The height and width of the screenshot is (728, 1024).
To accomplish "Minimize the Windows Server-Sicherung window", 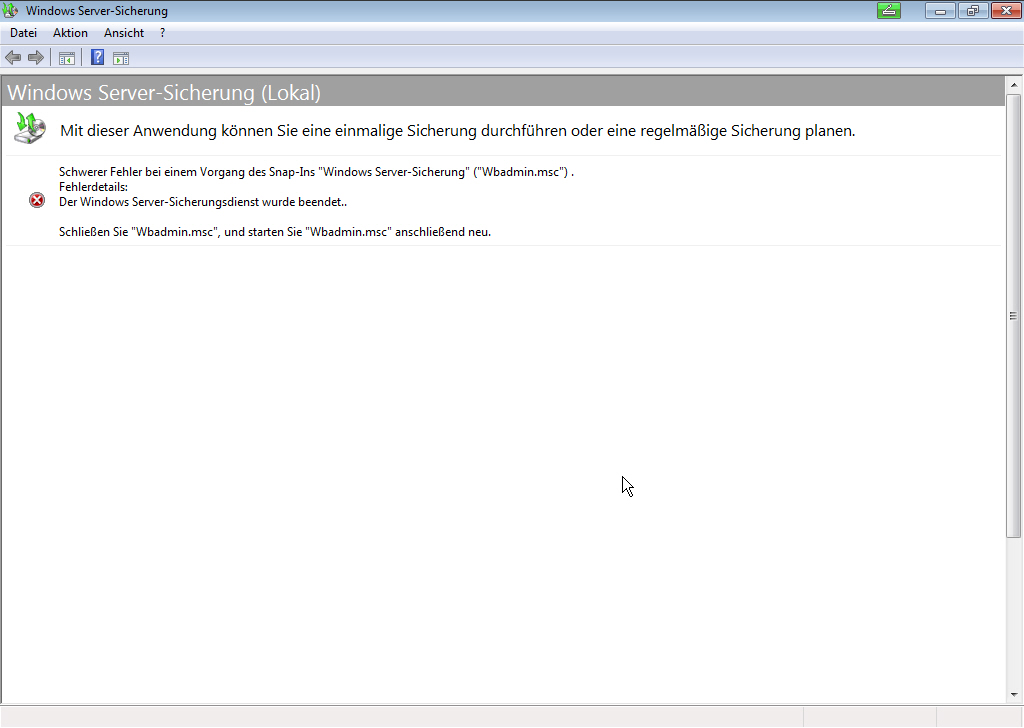I will tap(940, 10).
